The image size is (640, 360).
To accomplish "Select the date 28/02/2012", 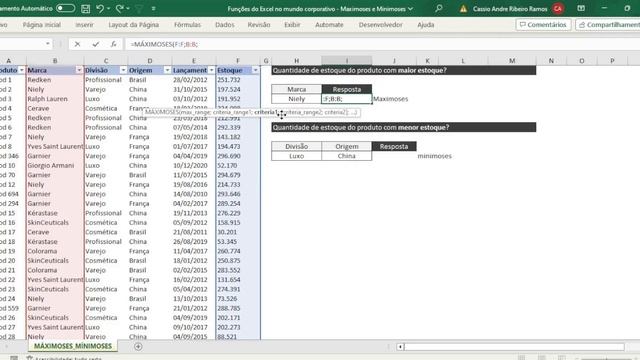I will (193, 80).
